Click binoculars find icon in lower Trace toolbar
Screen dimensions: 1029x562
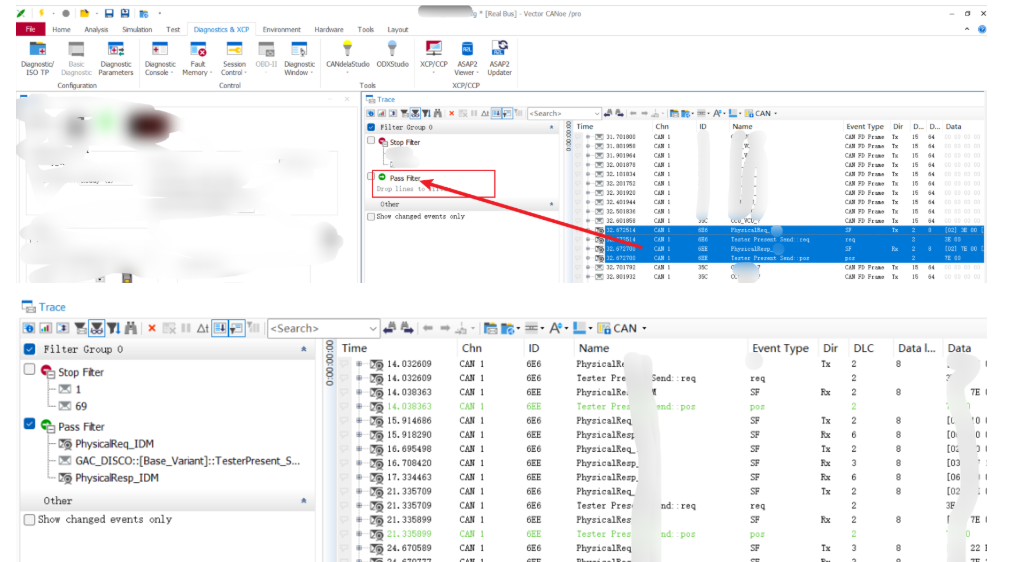click(x=131, y=328)
